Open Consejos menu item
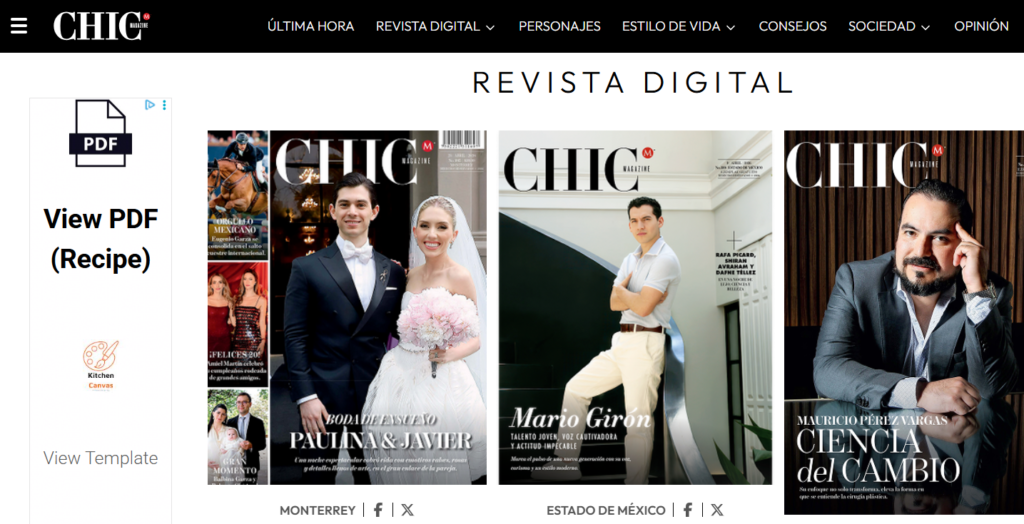The width and height of the screenshot is (1024, 524). pyautogui.click(x=793, y=26)
